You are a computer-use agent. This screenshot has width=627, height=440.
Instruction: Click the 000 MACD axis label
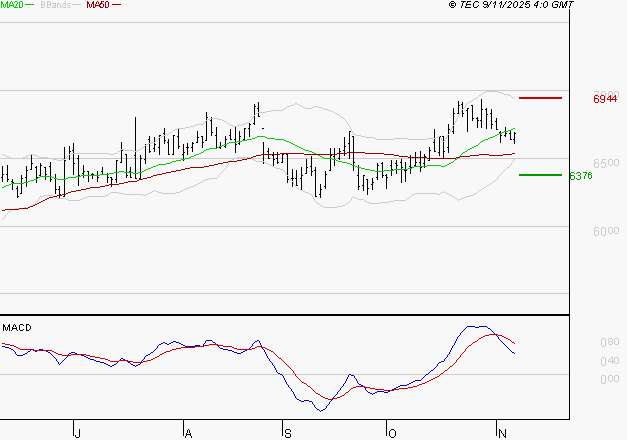(x=608, y=379)
